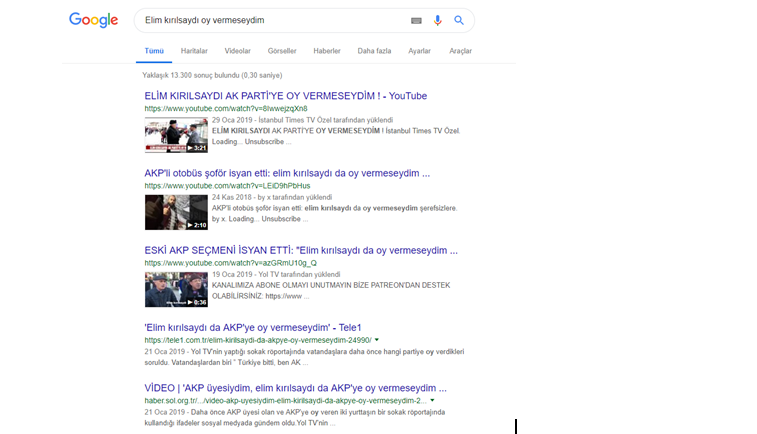Switch to Videolar tab
Viewport: 757px width, 434px height.
[238, 51]
